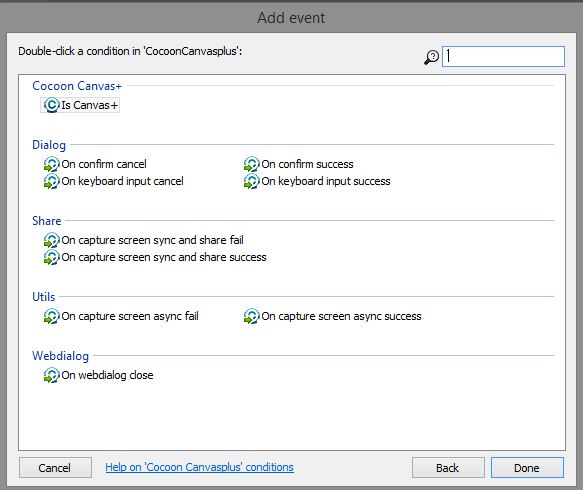The height and width of the screenshot is (490, 583).
Task: Click the search magnifier icon
Action: coord(432,57)
